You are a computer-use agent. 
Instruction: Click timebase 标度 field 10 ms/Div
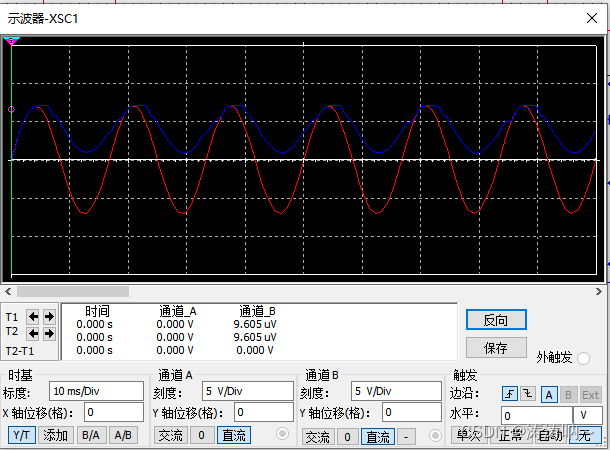[x=96, y=391]
